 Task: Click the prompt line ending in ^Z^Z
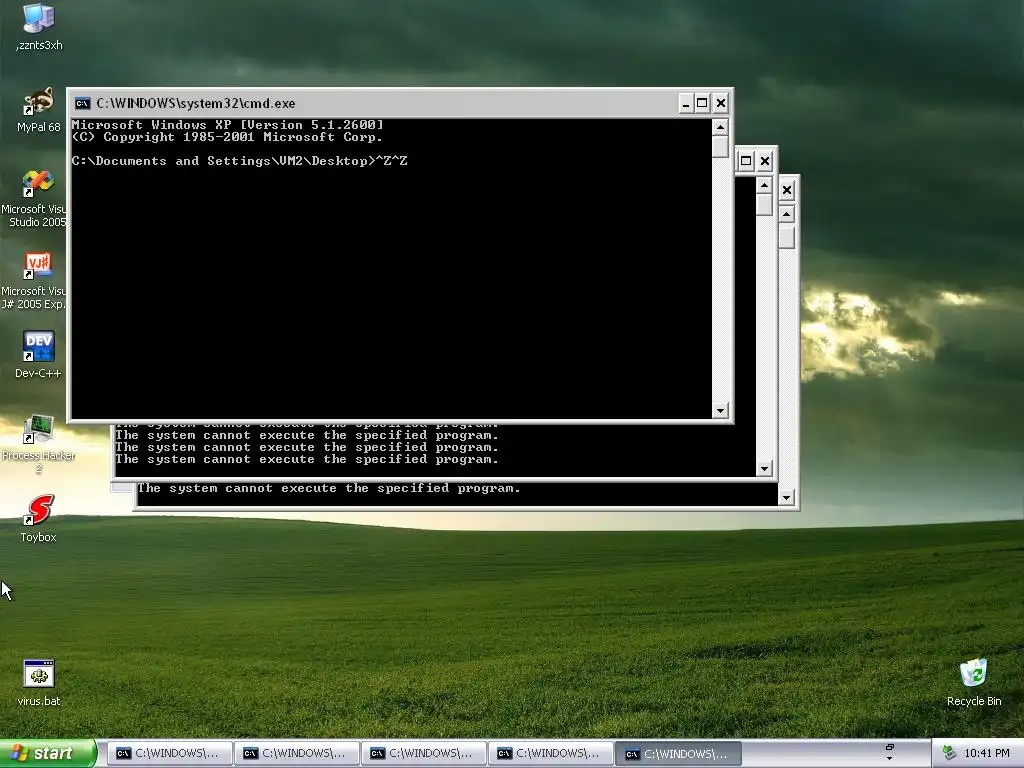240,161
